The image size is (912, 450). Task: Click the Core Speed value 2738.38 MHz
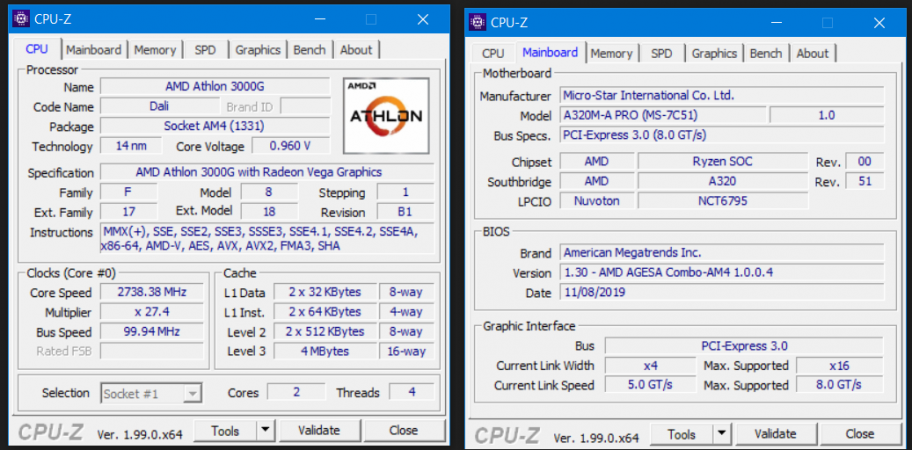(152, 292)
